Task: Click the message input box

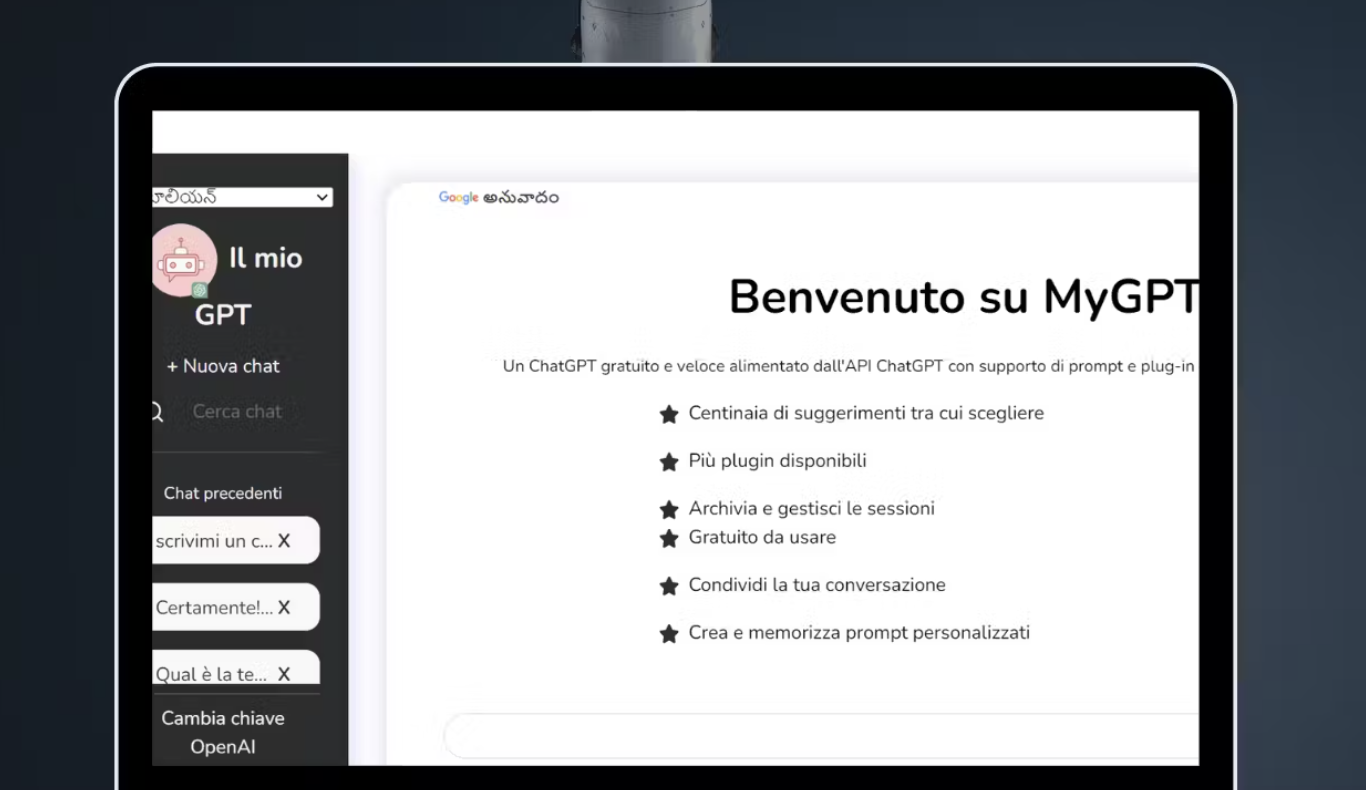Action: pyautogui.click(x=821, y=736)
